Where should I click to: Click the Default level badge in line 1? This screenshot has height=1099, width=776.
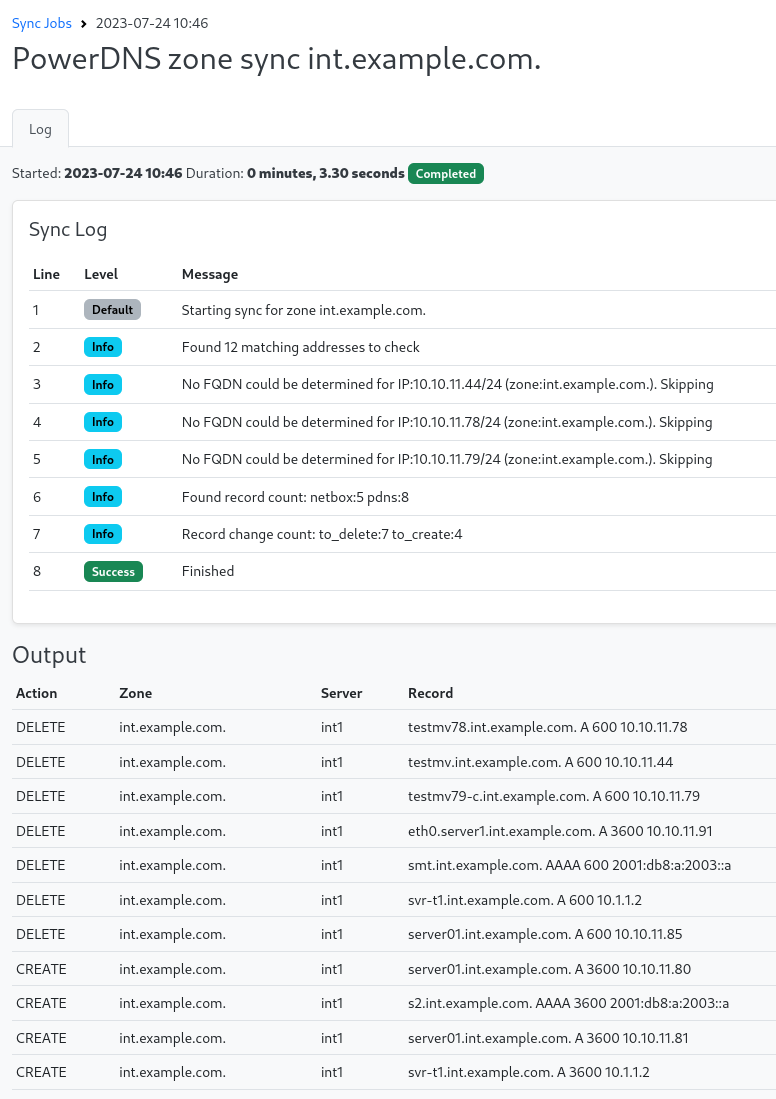(112, 310)
